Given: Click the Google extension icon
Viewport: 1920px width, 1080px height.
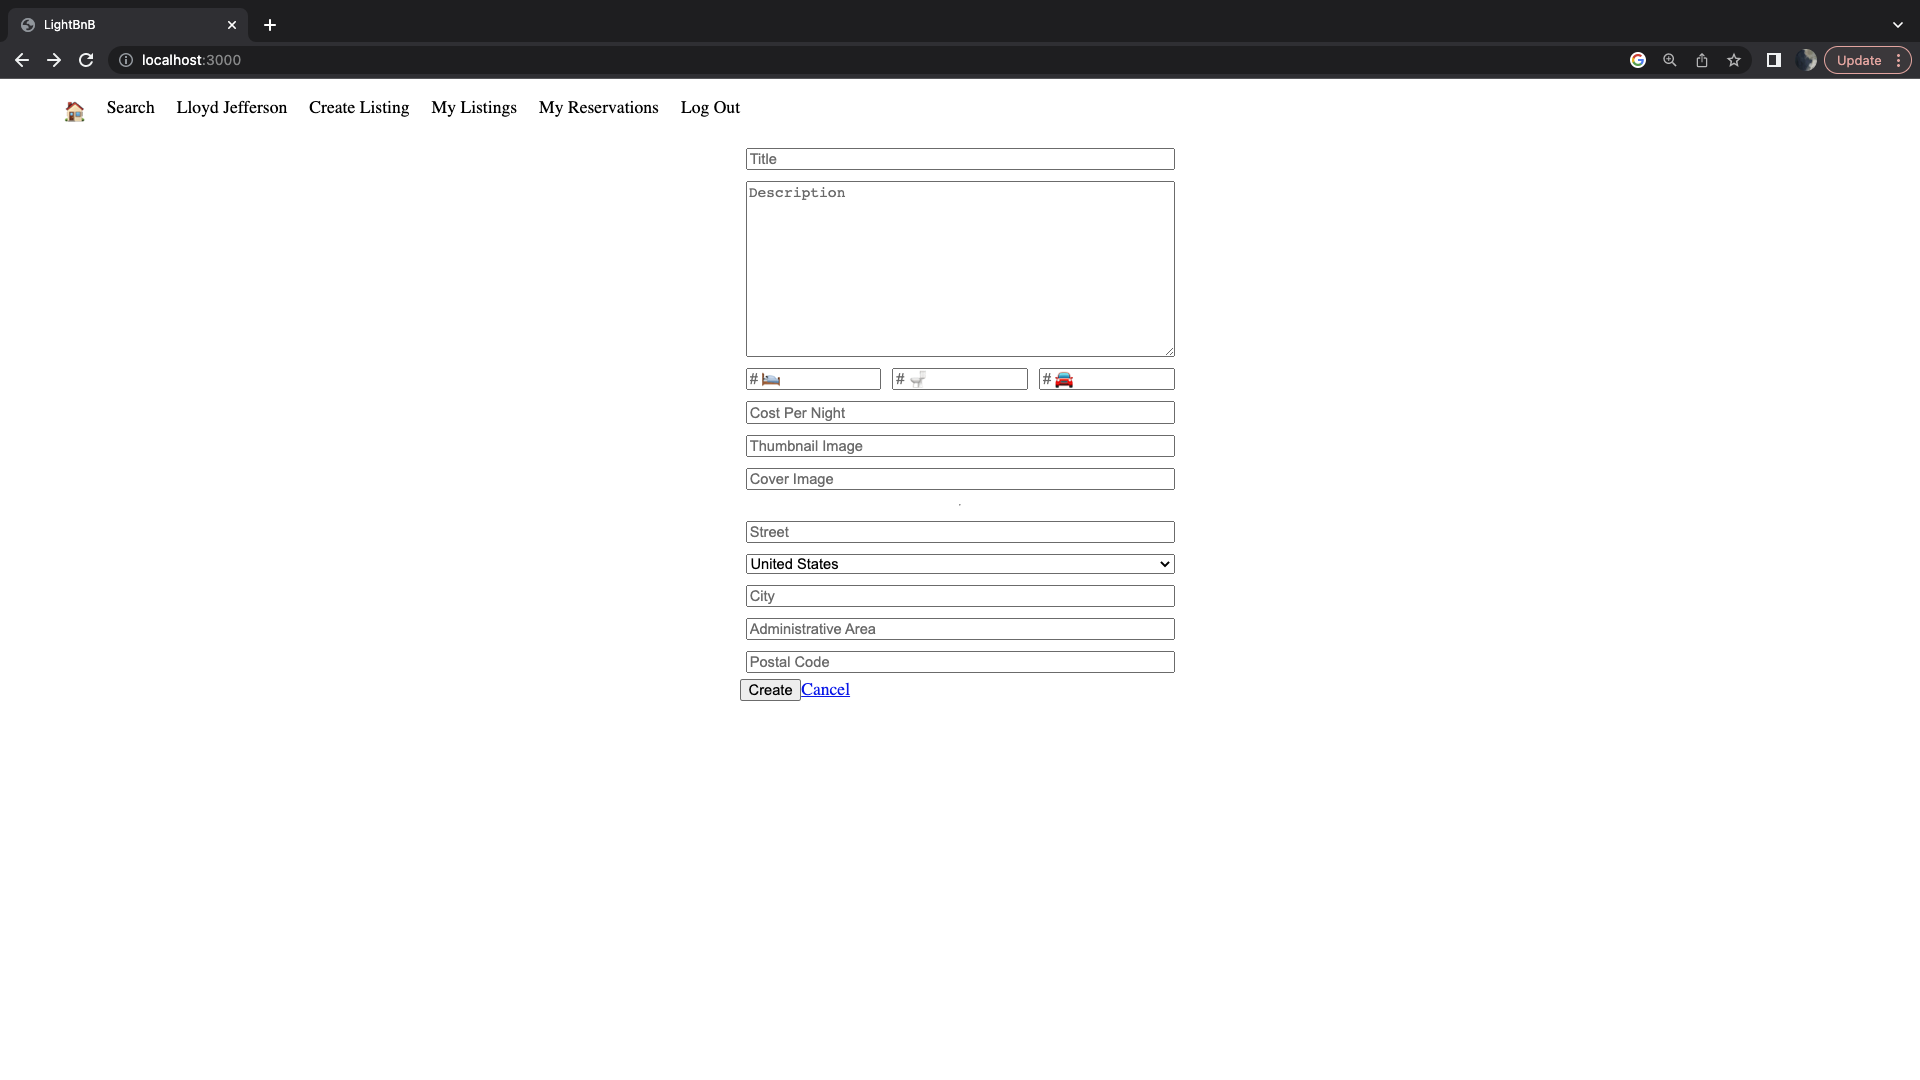Looking at the screenshot, I should [x=1638, y=60].
